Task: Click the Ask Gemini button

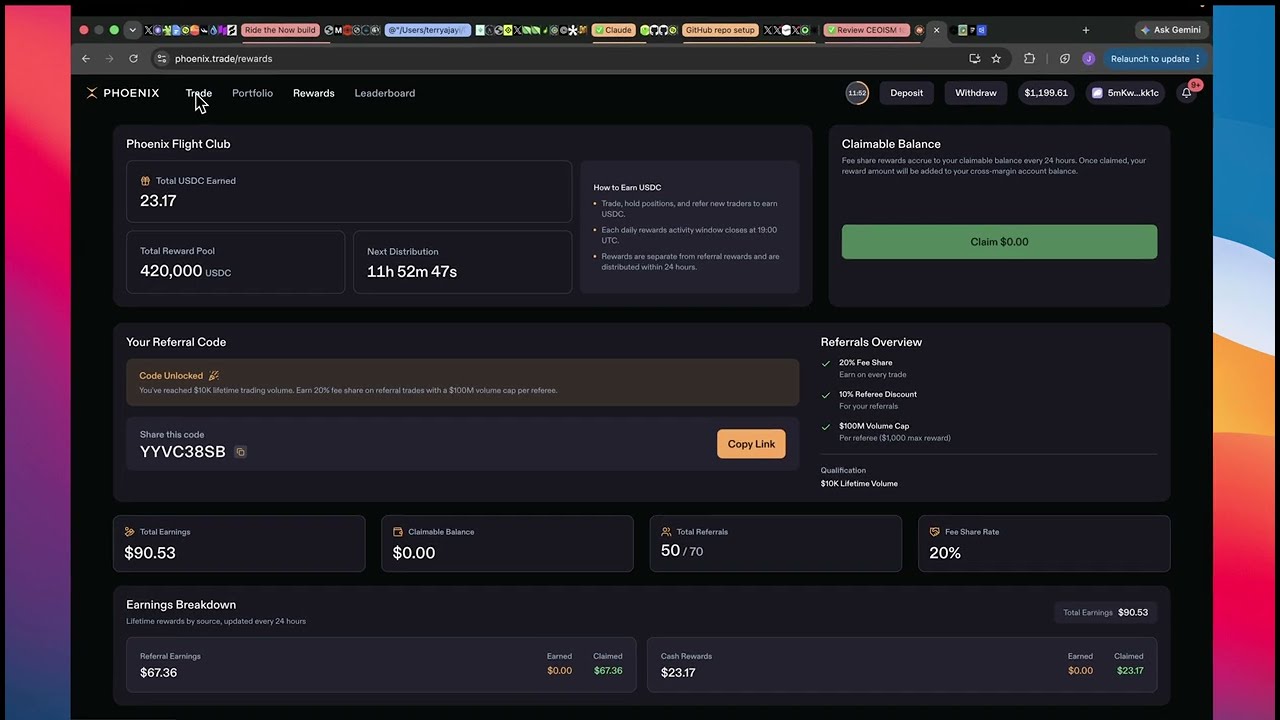Action: pyautogui.click(x=1171, y=30)
